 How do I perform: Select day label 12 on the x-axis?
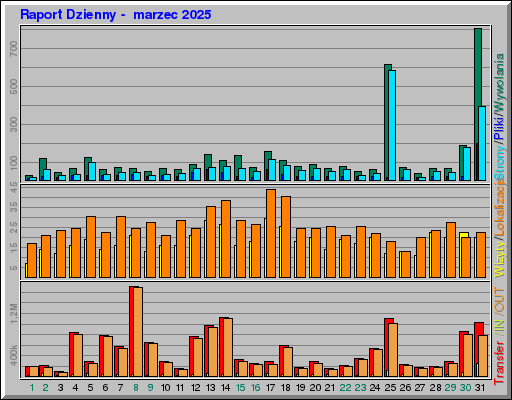(x=196, y=388)
